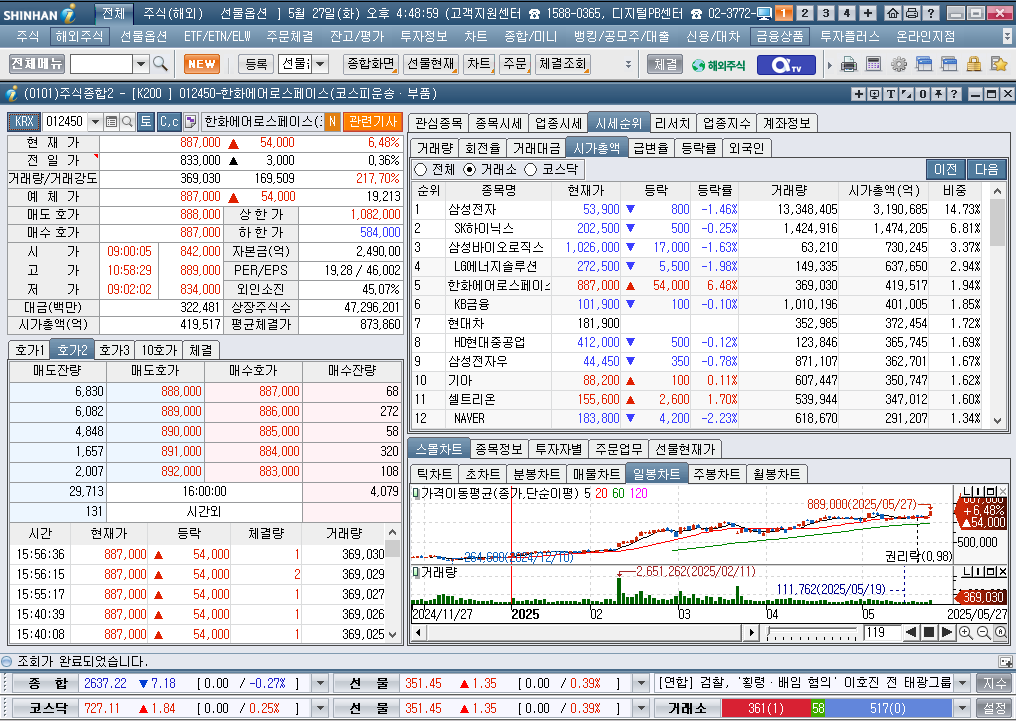Image resolution: width=1016 pixels, height=722 pixels.
Task: Click the monitor icon beside screen number 1
Action: pyautogui.click(x=764, y=13)
